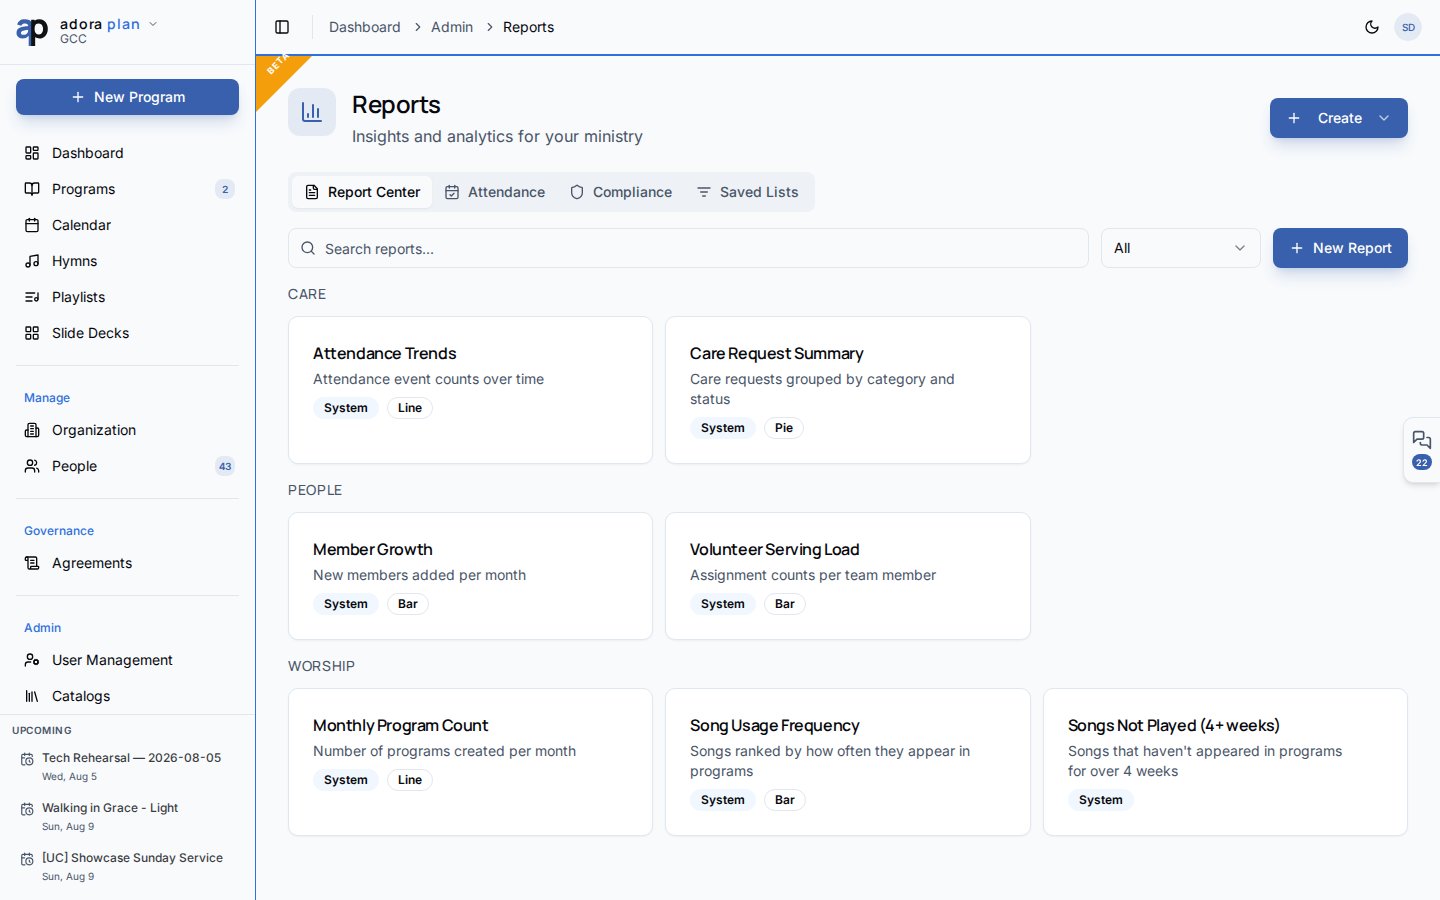Click the Create button
This screenshot has height=900, width=1440.
[1339, 118]
